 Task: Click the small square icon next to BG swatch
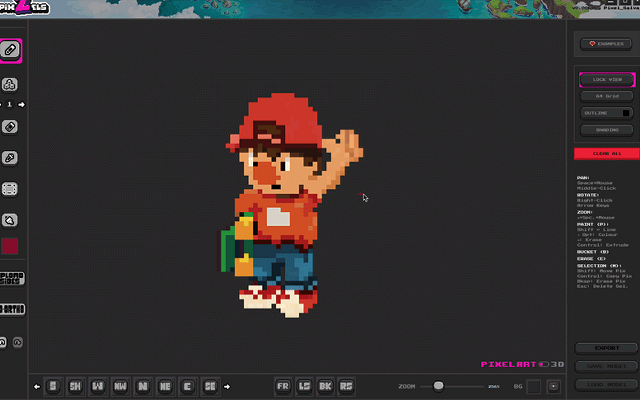pos(553,387)
